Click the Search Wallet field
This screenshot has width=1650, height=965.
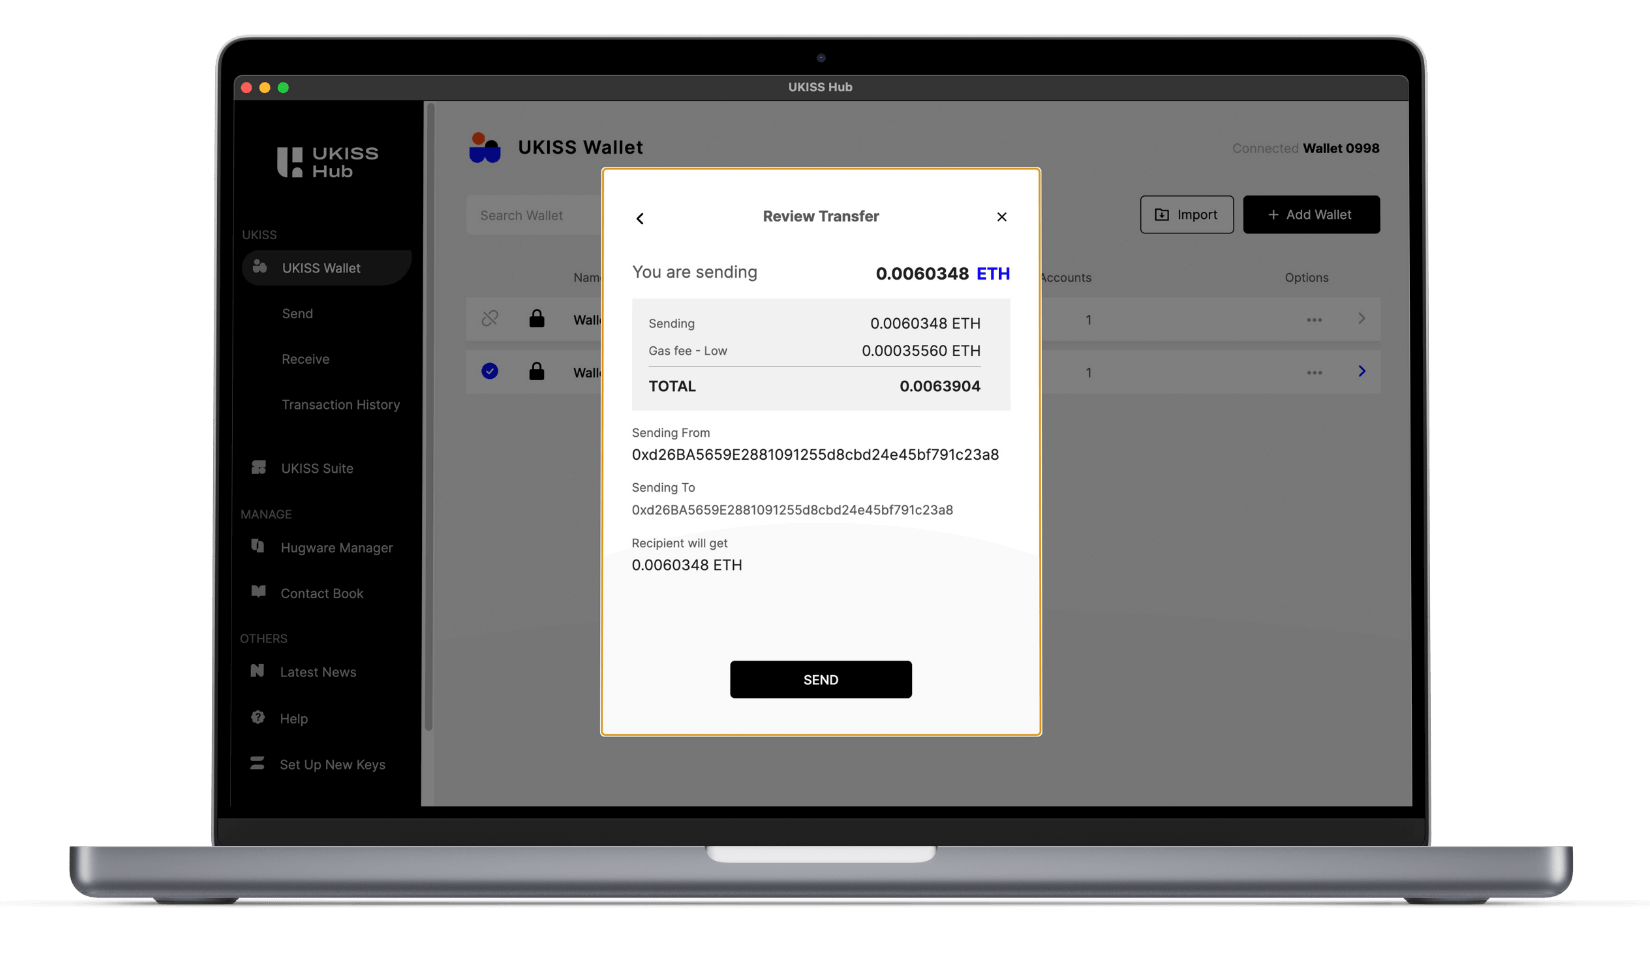(x=533, y=216)
